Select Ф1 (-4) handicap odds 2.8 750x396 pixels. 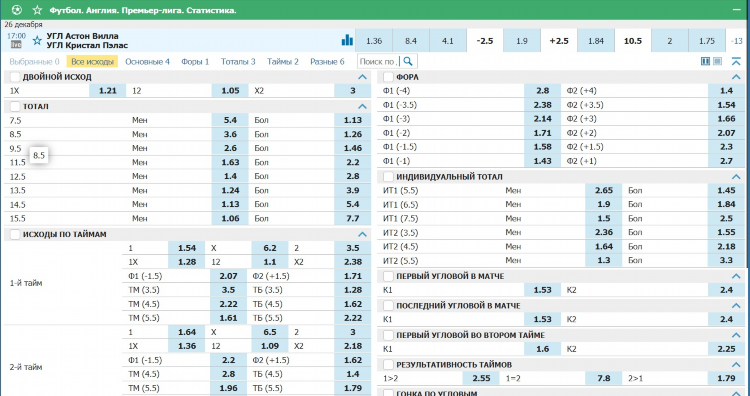pos(542,90)
